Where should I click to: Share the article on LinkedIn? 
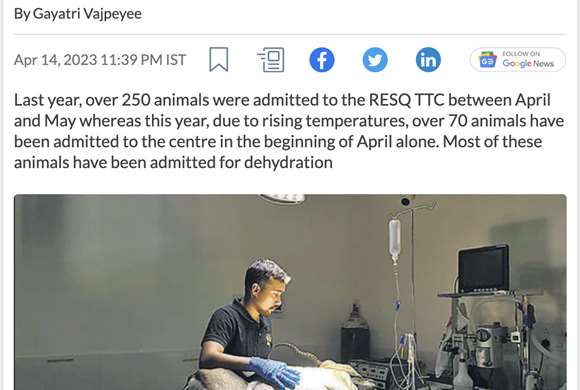tap(428, 60)
